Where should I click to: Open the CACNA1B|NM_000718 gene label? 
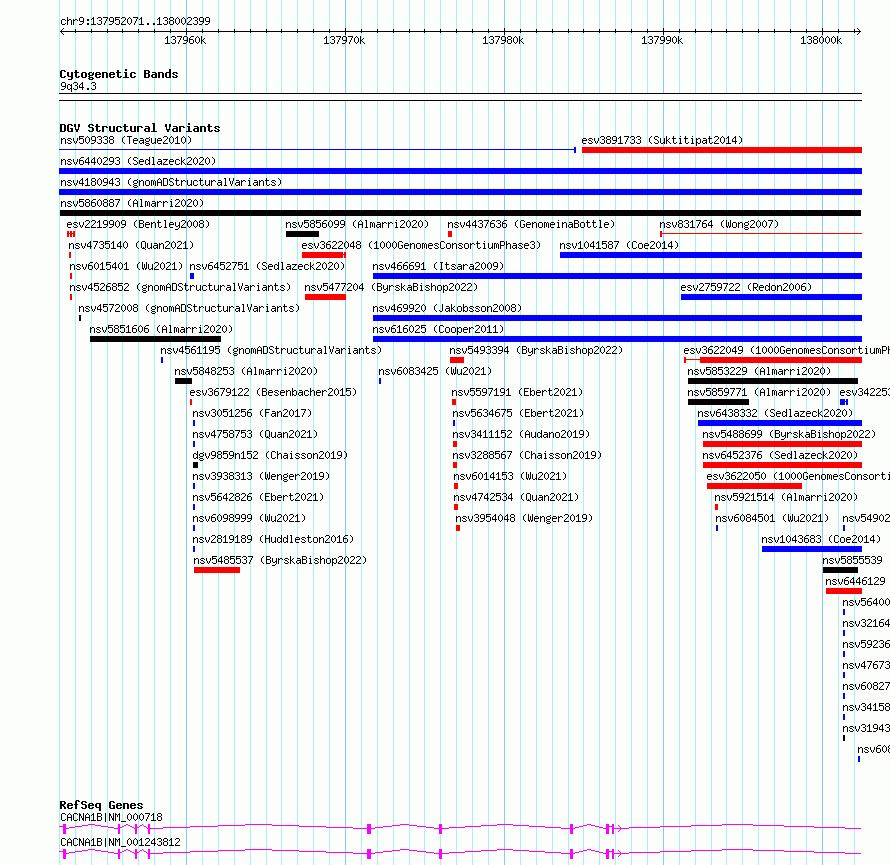111,817
